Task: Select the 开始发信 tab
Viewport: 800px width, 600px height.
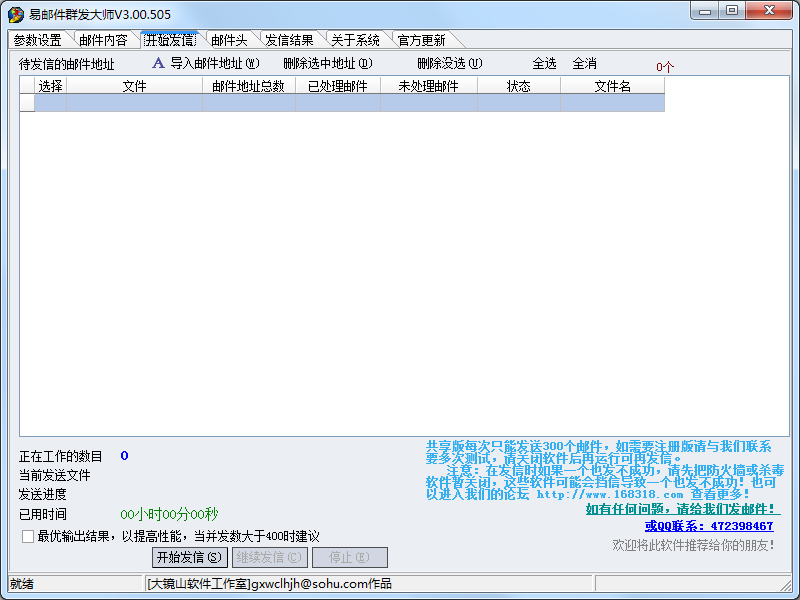Action: (170, 40)
